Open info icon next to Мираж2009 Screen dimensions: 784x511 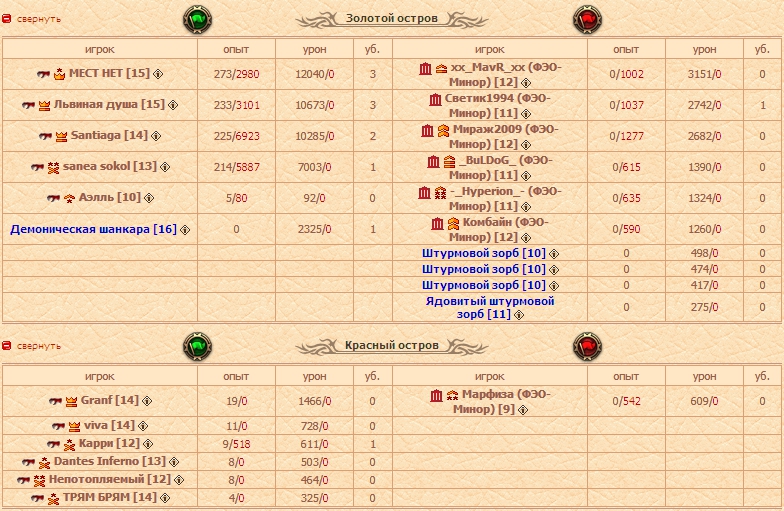[526, 144]
